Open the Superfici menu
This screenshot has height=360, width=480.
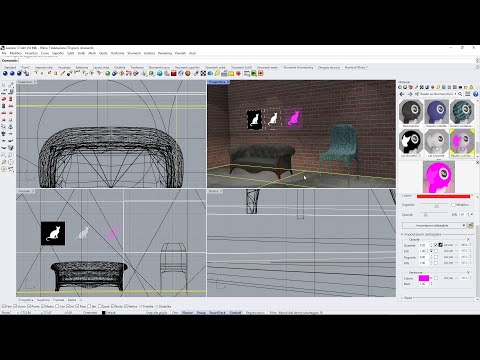(58, 53)
